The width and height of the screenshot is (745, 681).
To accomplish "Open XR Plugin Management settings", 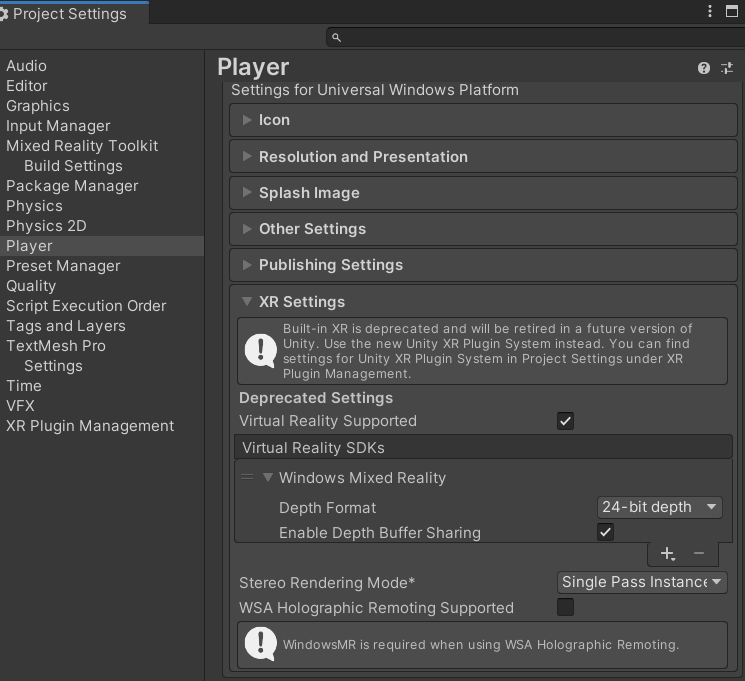I will [90, 426].
